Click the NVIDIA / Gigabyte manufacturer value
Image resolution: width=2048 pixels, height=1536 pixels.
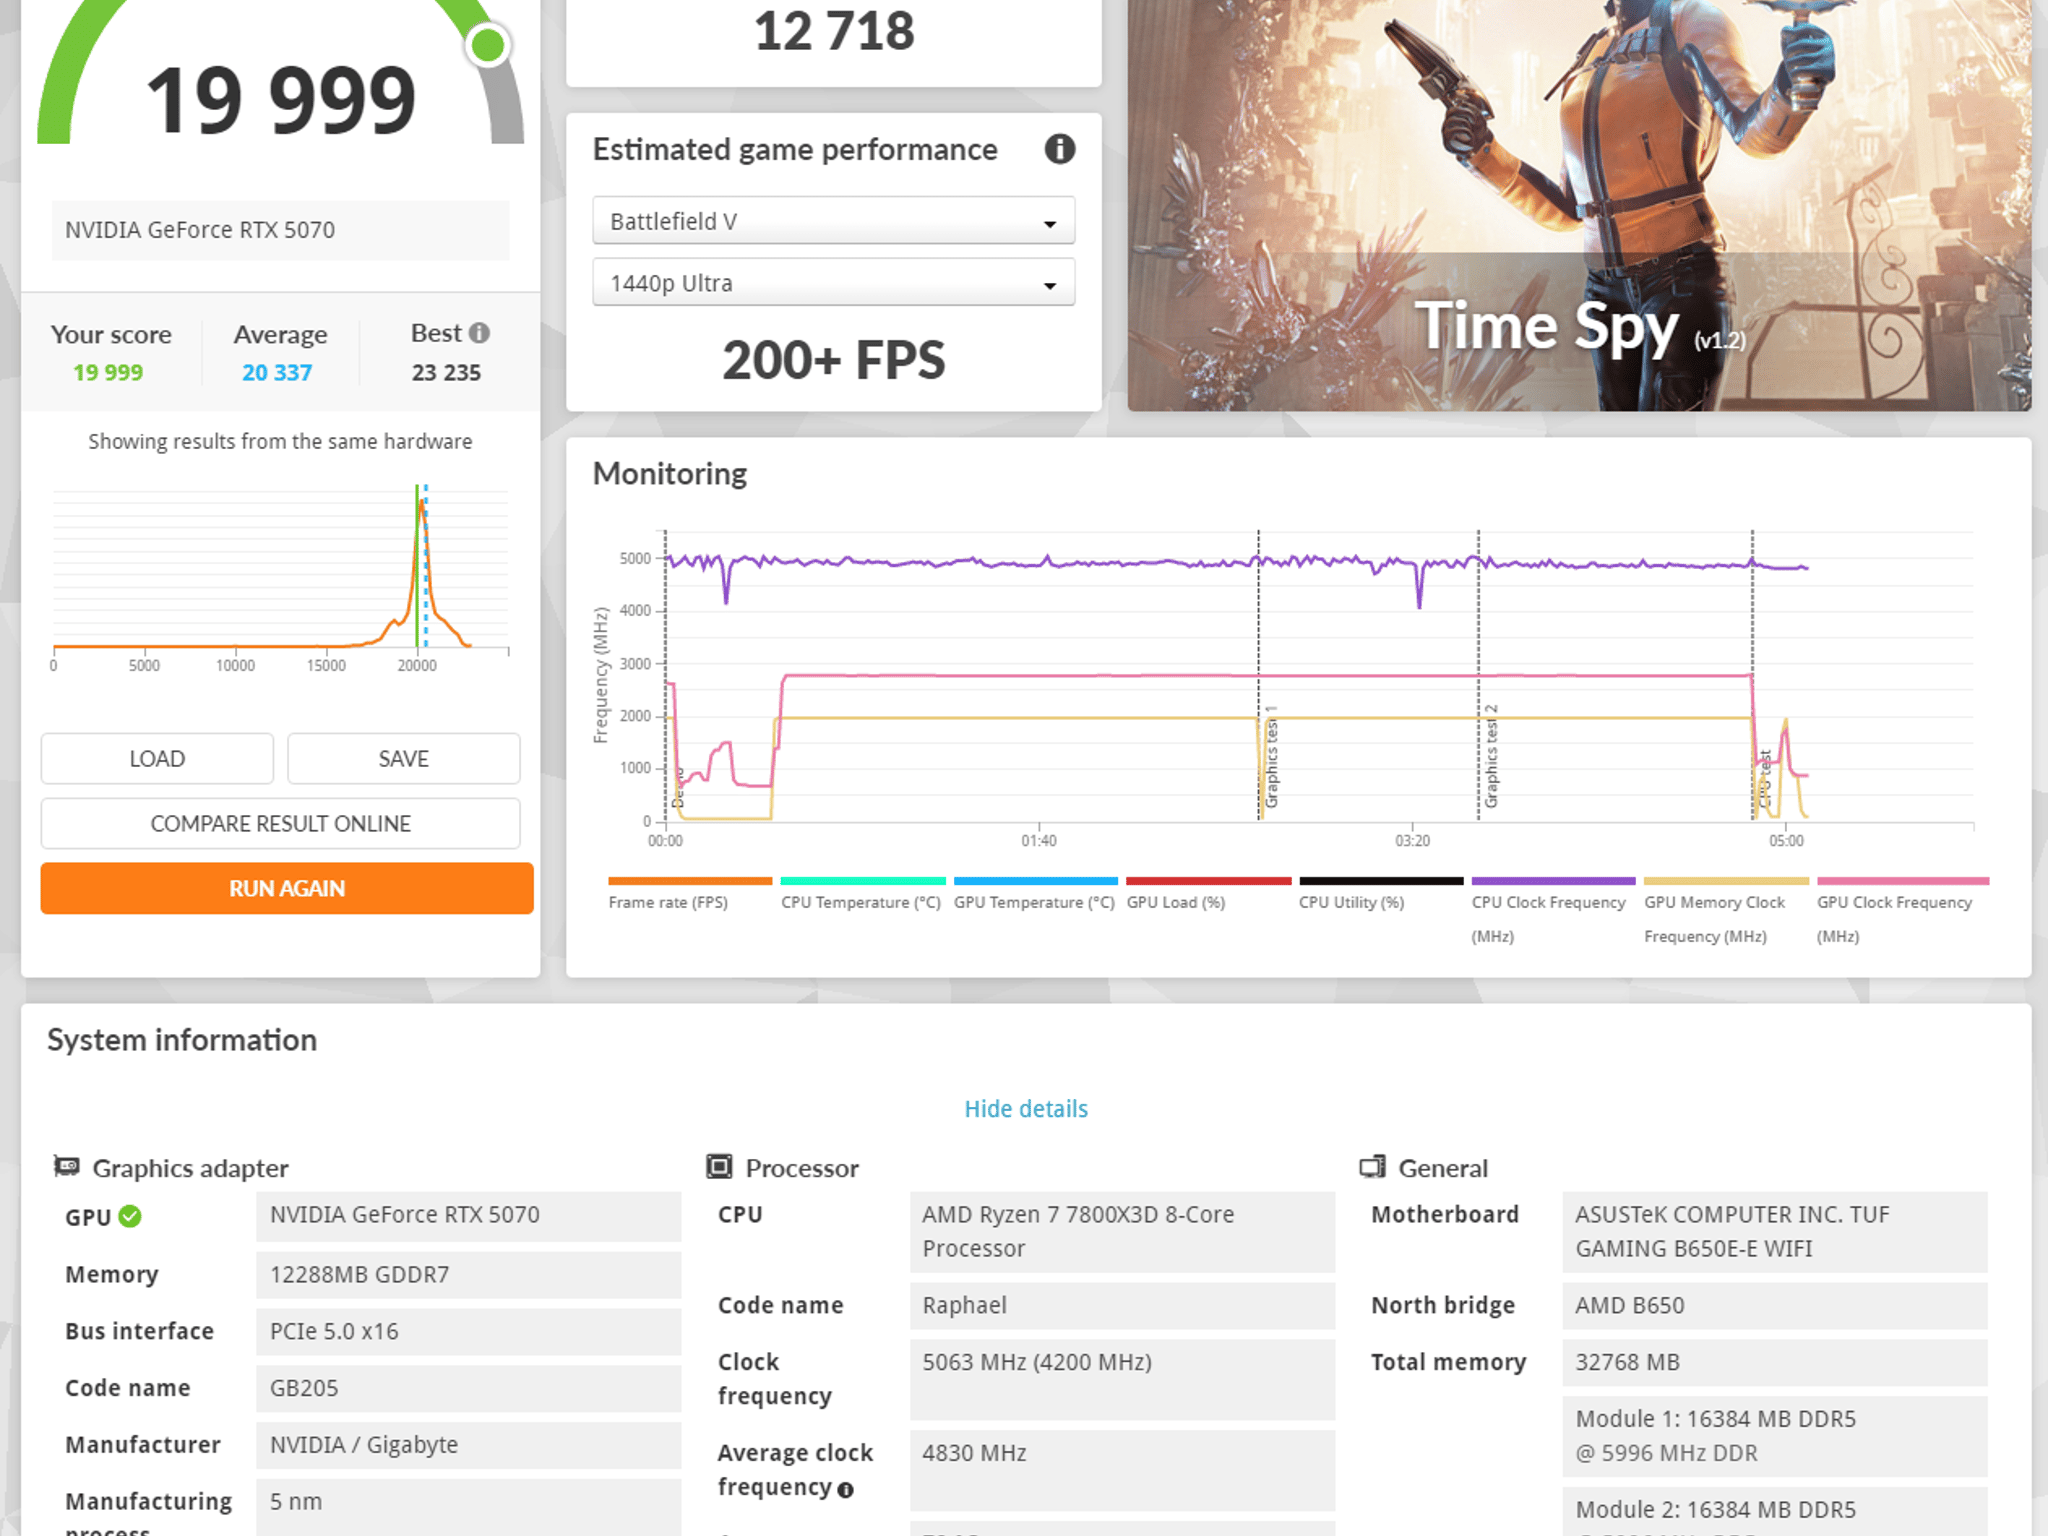tap(468, 1445)
